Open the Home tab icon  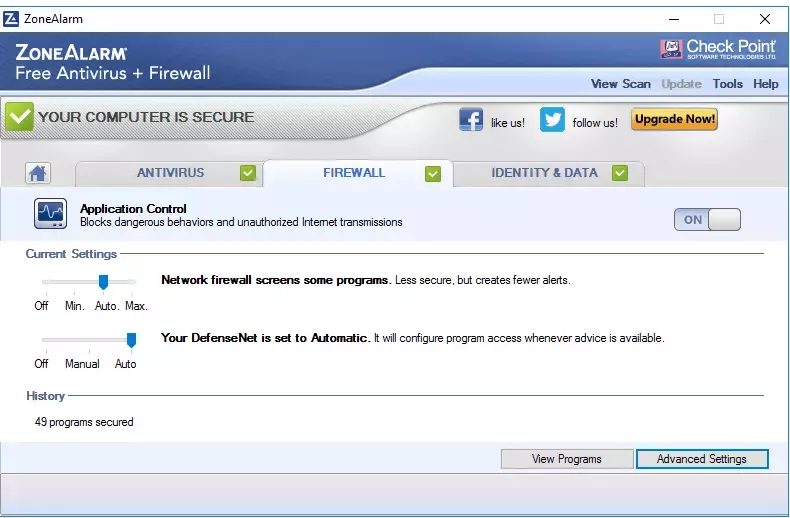[x=38, y=173]
